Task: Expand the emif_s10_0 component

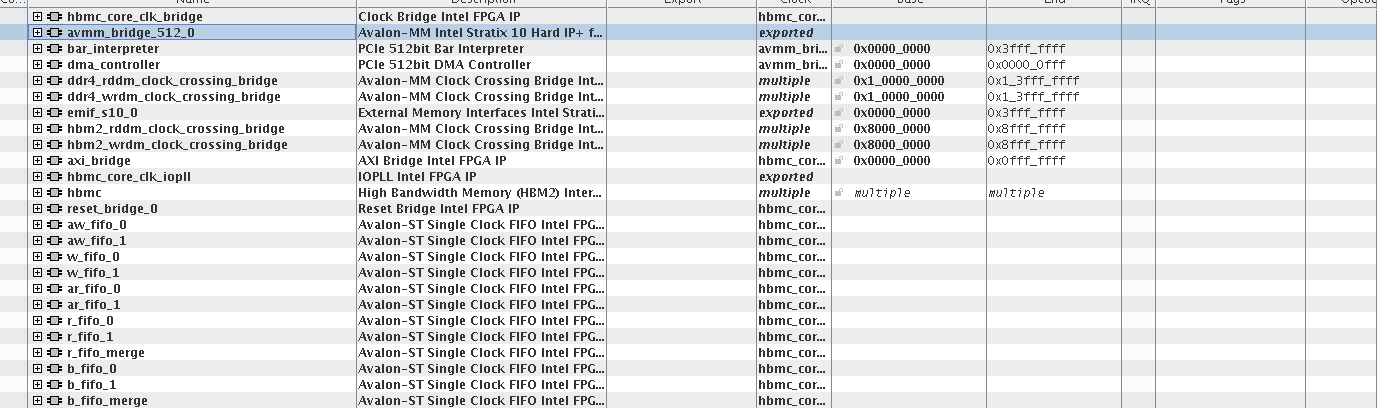Action: (x=37, y=113)
